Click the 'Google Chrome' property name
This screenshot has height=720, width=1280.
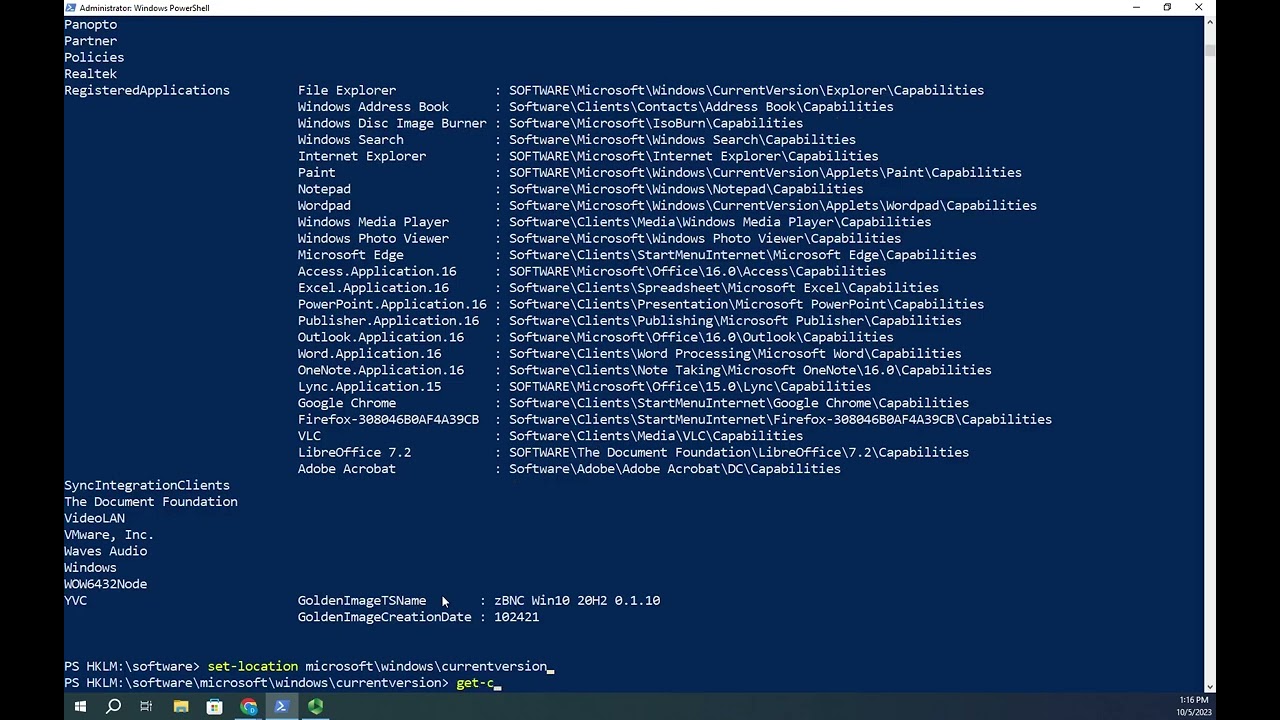[347, 403]
